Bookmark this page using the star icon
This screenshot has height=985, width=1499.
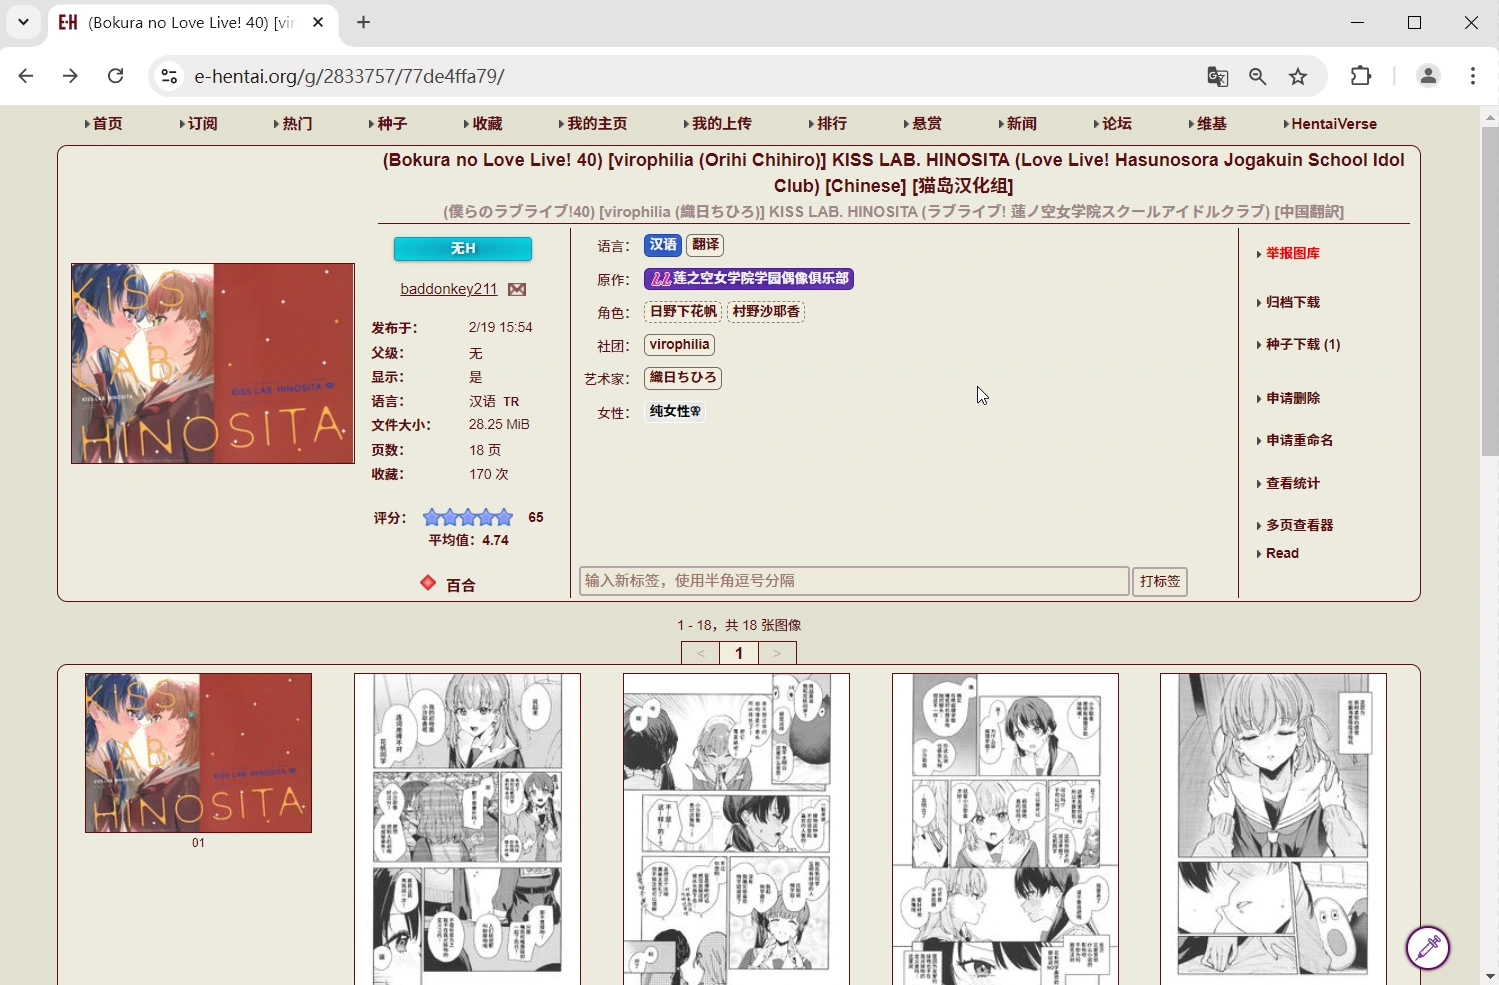[1298, 76]
